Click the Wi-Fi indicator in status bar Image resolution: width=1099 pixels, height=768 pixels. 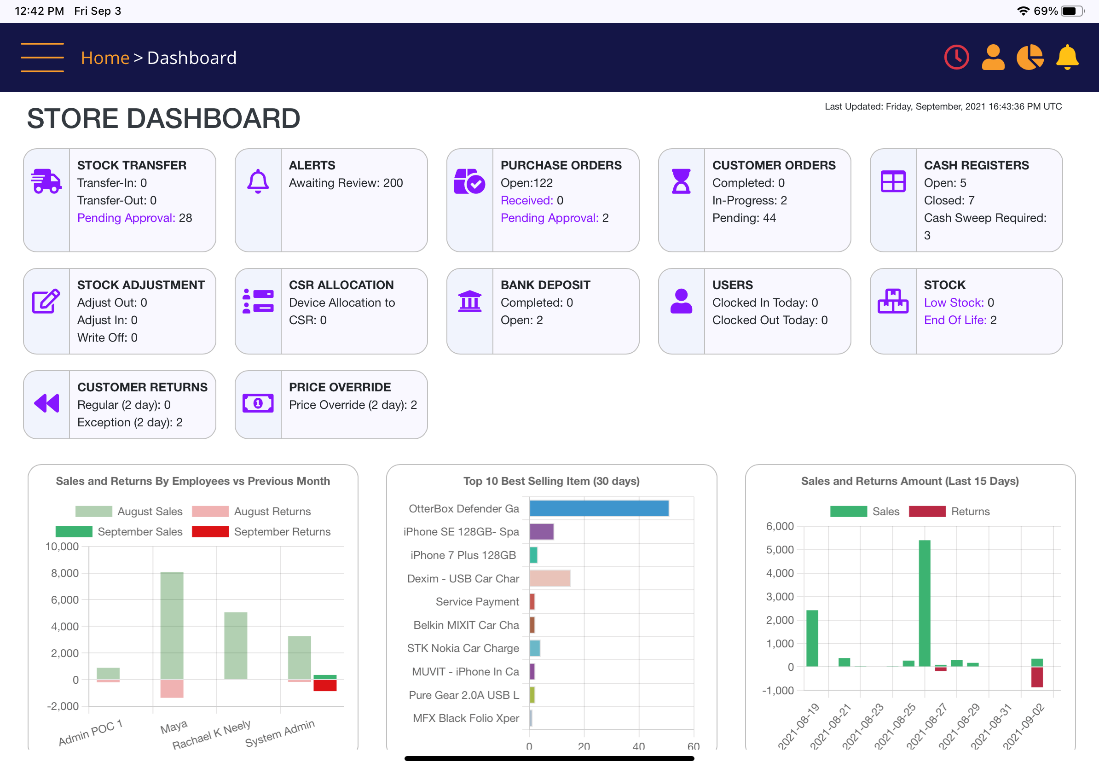[x=1023, y=11]
